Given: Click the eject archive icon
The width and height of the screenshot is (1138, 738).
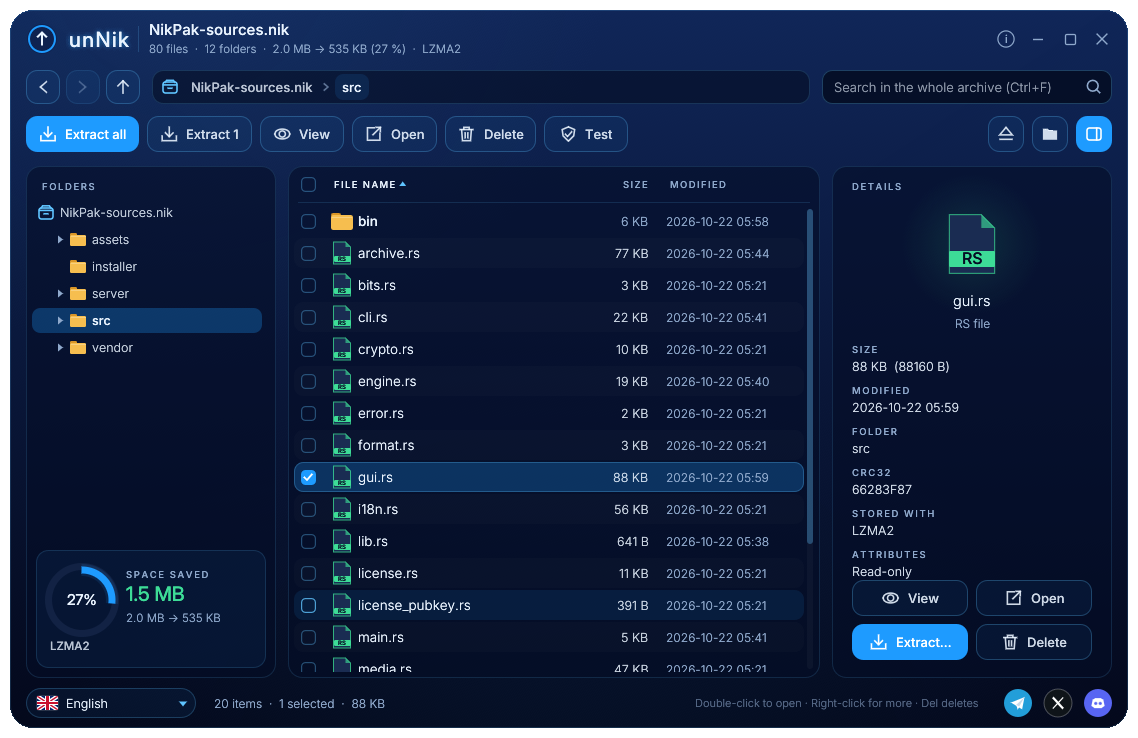Looking at the screenshot, I should point(1005,134).
